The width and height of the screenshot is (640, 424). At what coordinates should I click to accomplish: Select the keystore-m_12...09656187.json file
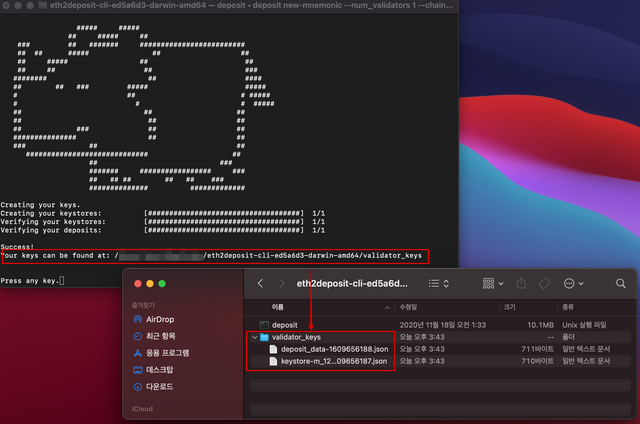(x=333, y=361)
